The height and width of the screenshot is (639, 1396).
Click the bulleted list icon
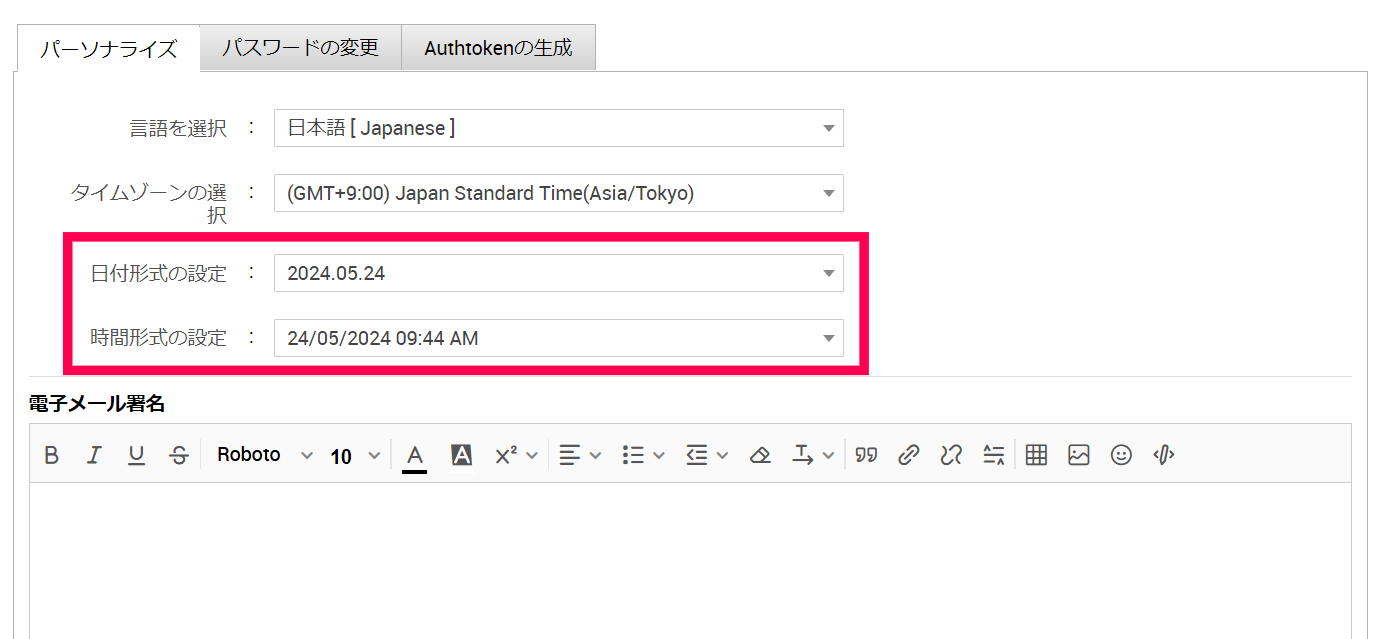pos(633,455)
